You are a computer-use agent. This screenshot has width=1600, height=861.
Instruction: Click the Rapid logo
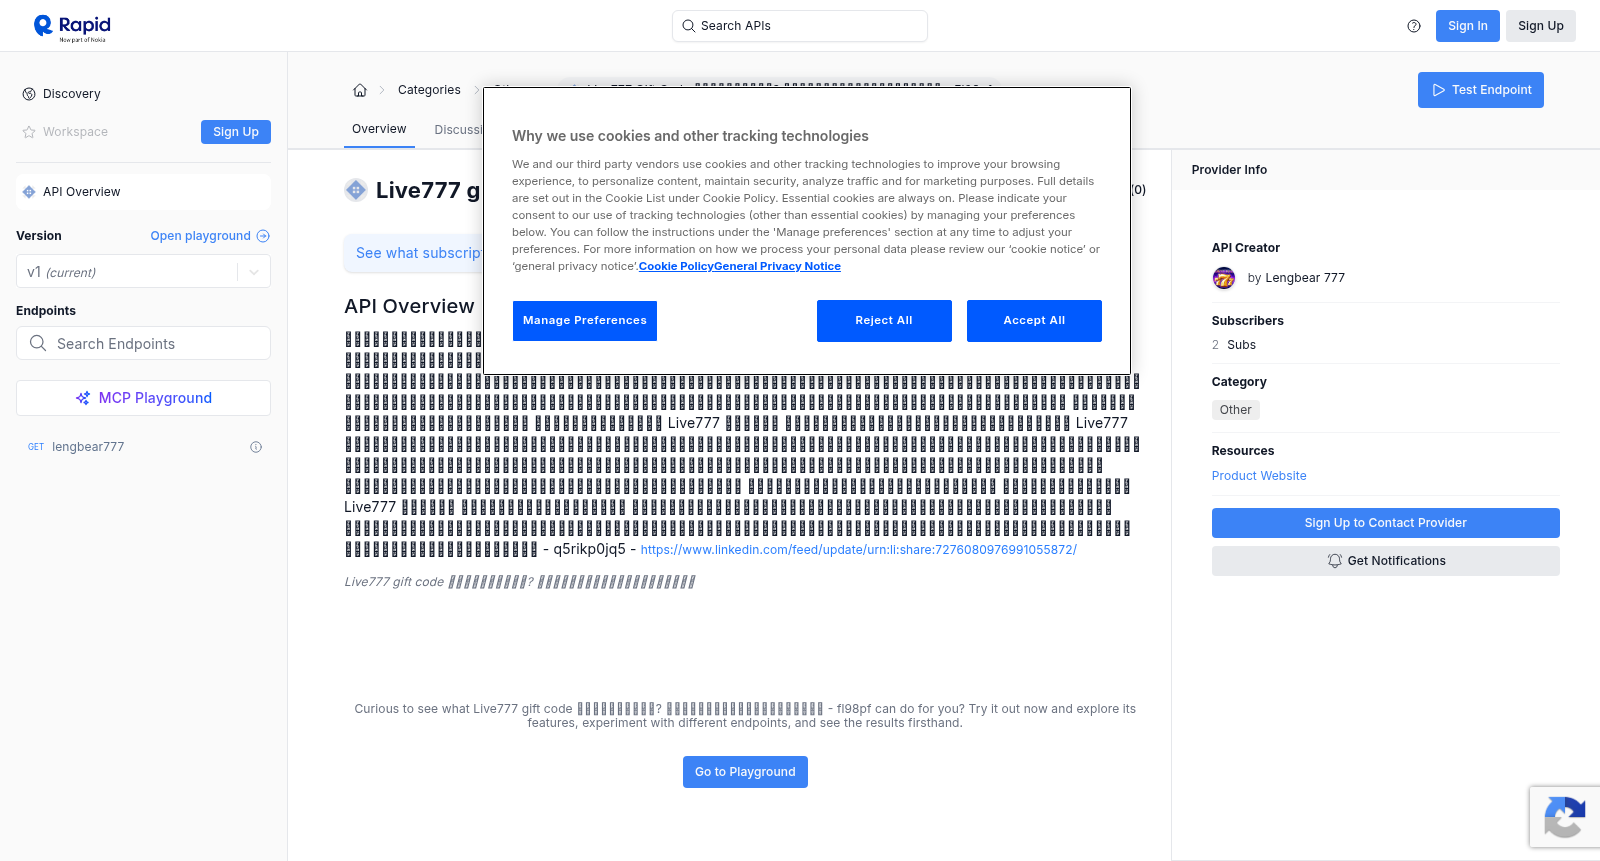click(72, 27)
